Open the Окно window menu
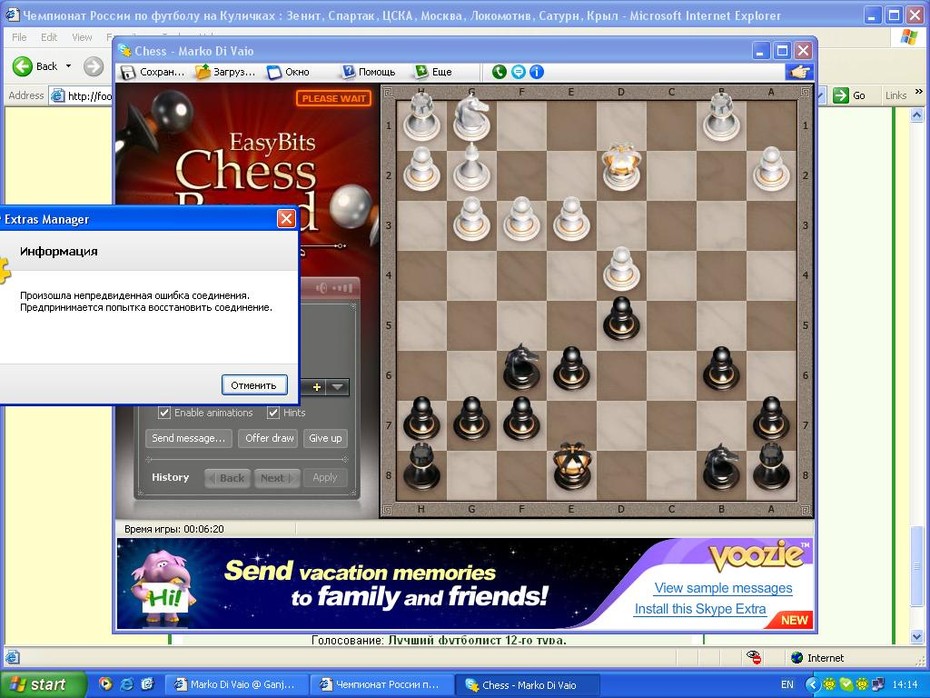The image size is (930, 698). [x=288, y=72]
